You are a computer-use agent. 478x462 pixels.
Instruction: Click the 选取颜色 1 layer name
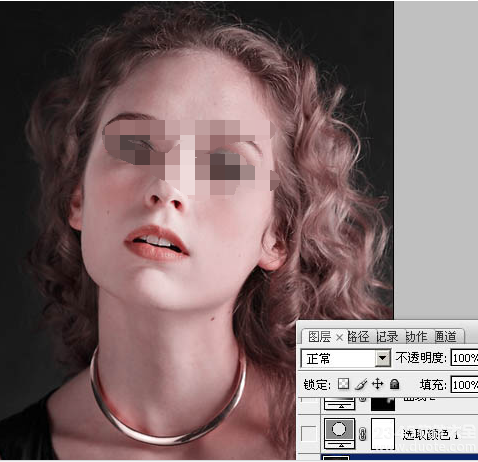pos(430,435)
